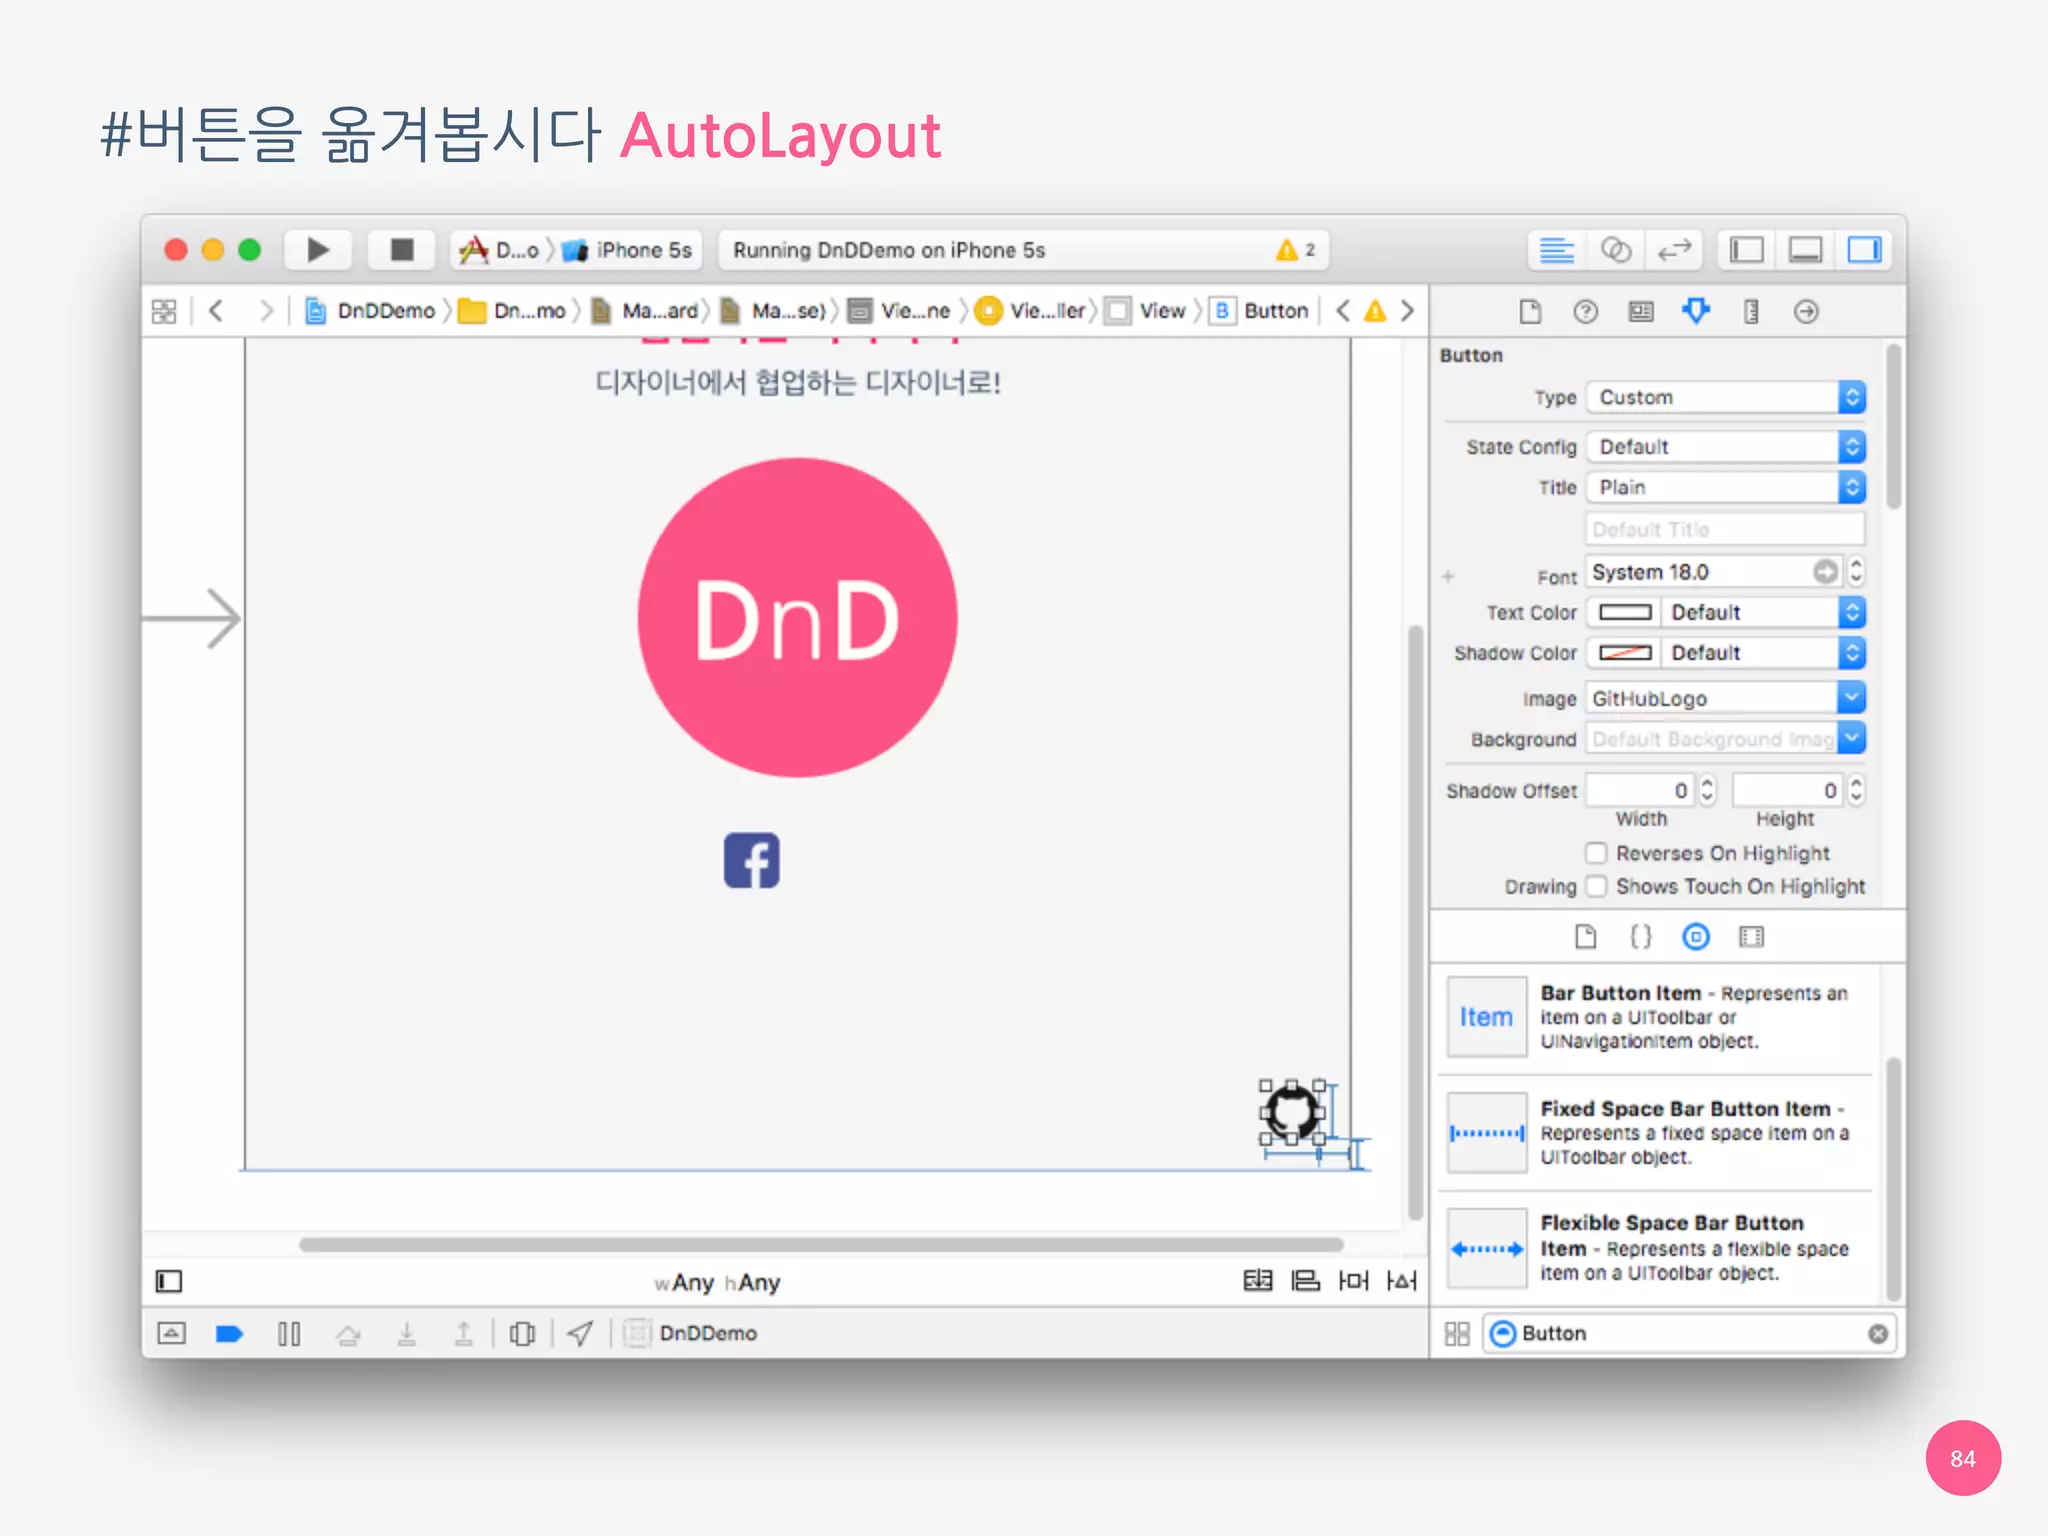
Task: Show the Version editor
Action: [x=1674, y=250]
